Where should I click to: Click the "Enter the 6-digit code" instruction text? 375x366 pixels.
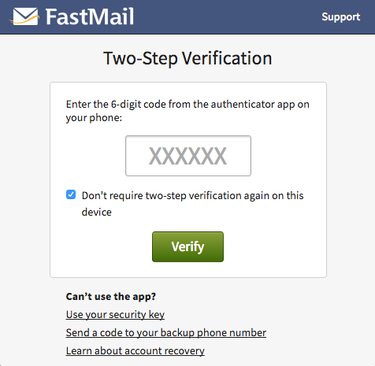pyautogui.click(x=188, y=104)
